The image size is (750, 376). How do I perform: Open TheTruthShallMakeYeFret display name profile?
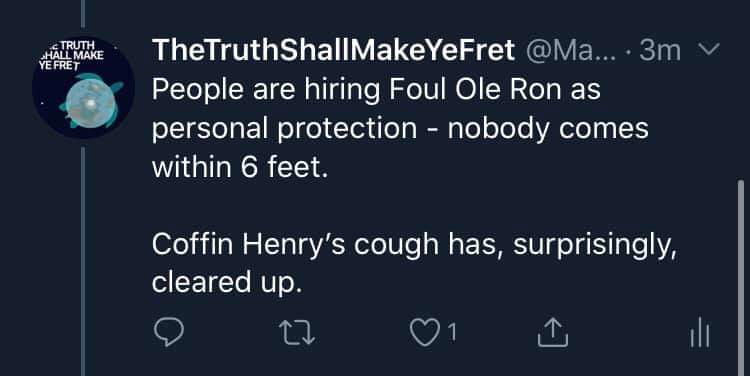tap(333, 50)
